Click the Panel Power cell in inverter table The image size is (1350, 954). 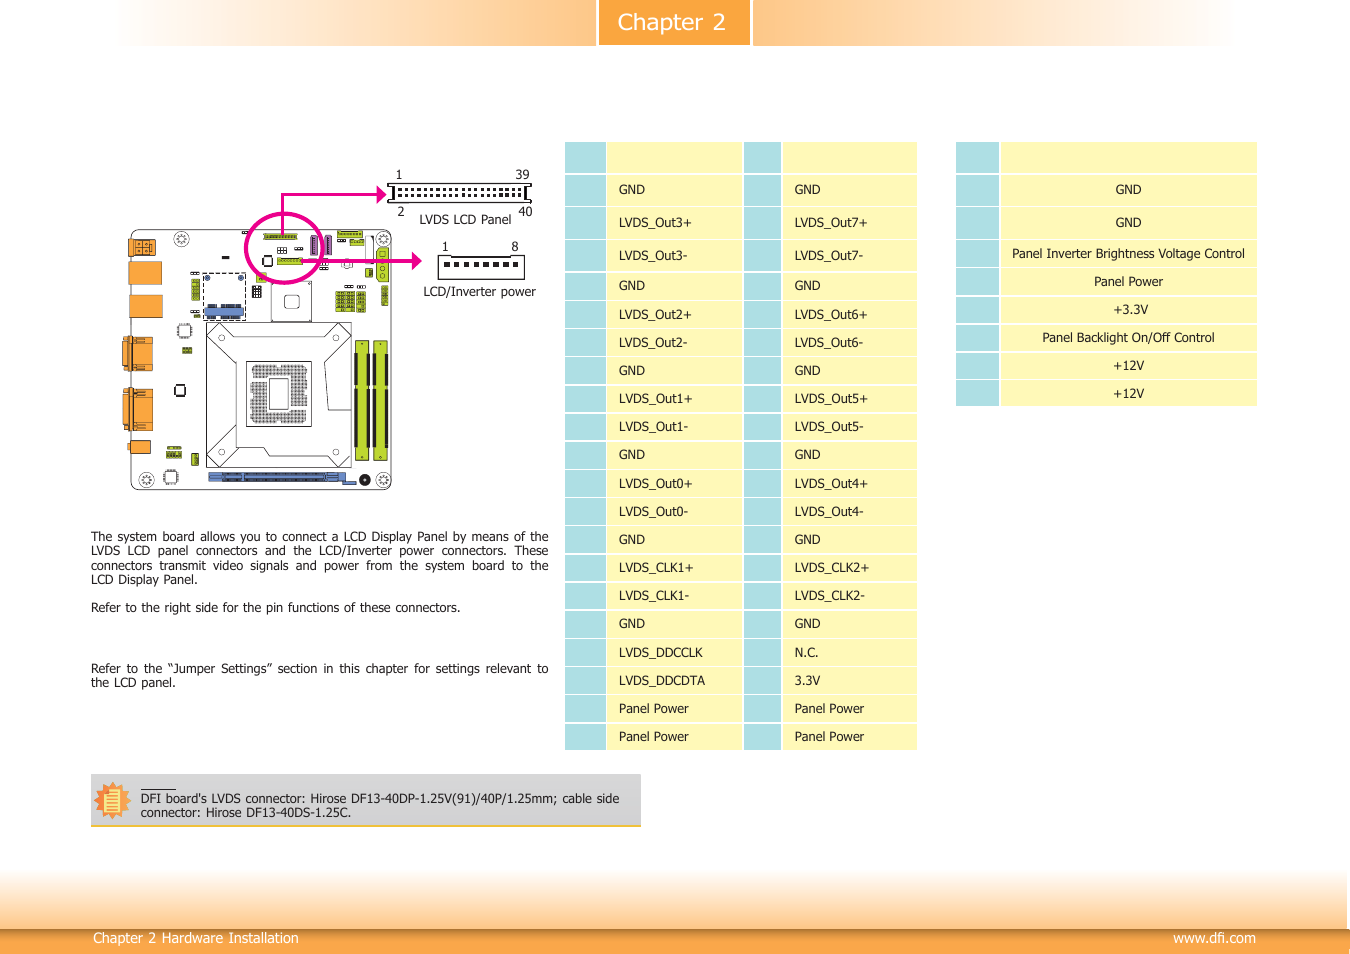click(x=1129, y=282)
